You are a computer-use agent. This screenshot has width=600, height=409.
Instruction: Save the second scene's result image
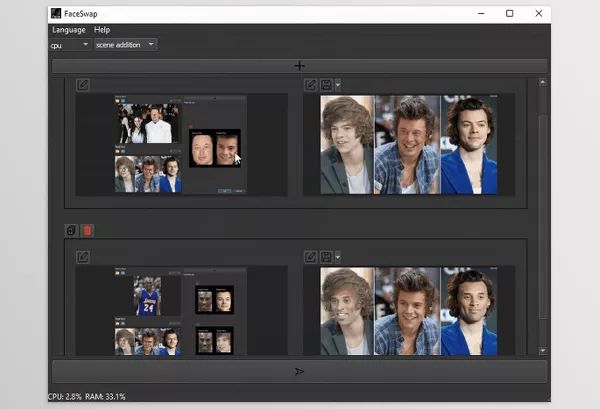(x=326, y=257)
